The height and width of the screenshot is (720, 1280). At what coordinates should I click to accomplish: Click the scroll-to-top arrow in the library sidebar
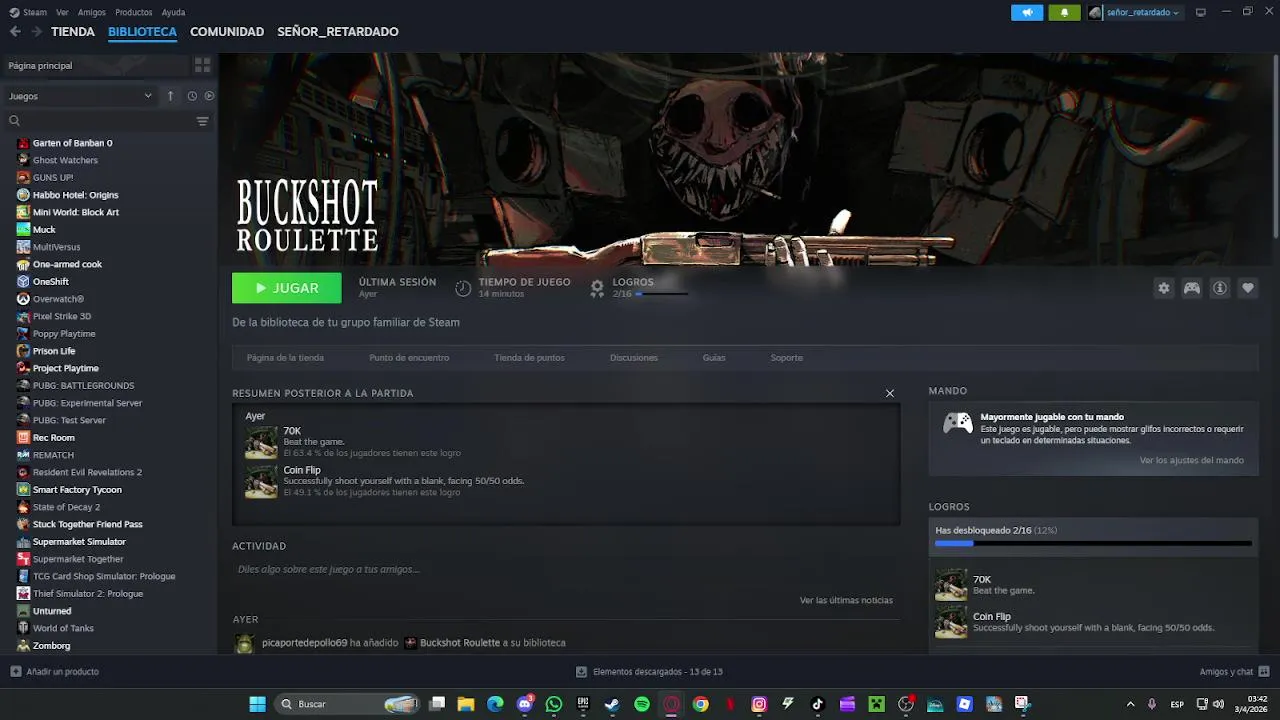(170, 96)
